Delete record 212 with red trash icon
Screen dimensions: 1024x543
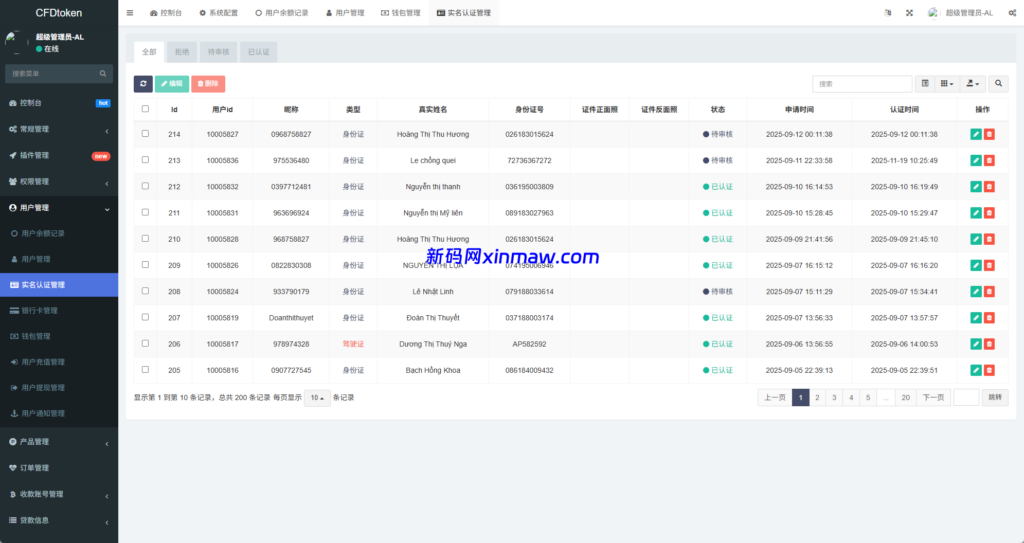pos(989,186)
